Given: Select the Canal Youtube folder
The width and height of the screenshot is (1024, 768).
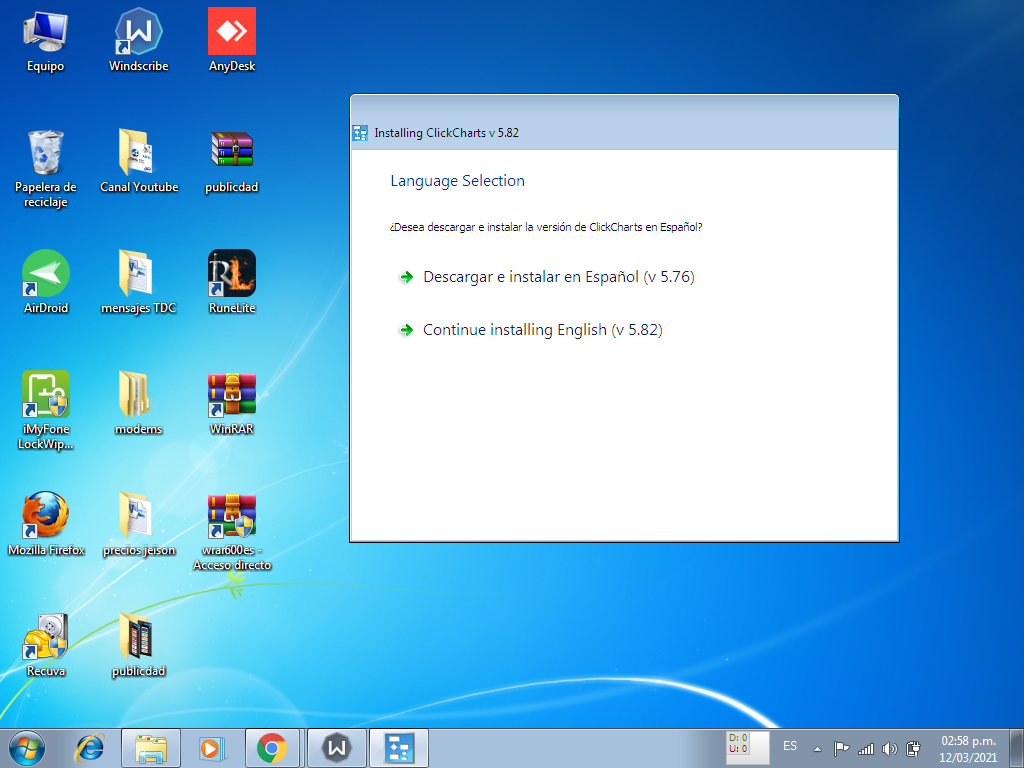Looking at the screenshot, I should [138, 161].
